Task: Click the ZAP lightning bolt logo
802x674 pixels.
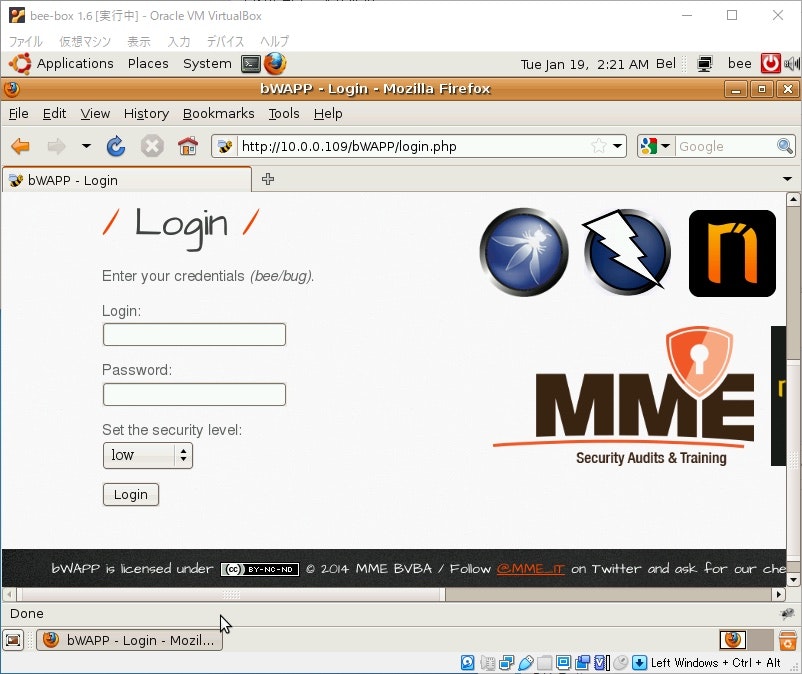Action: [627, 252]
